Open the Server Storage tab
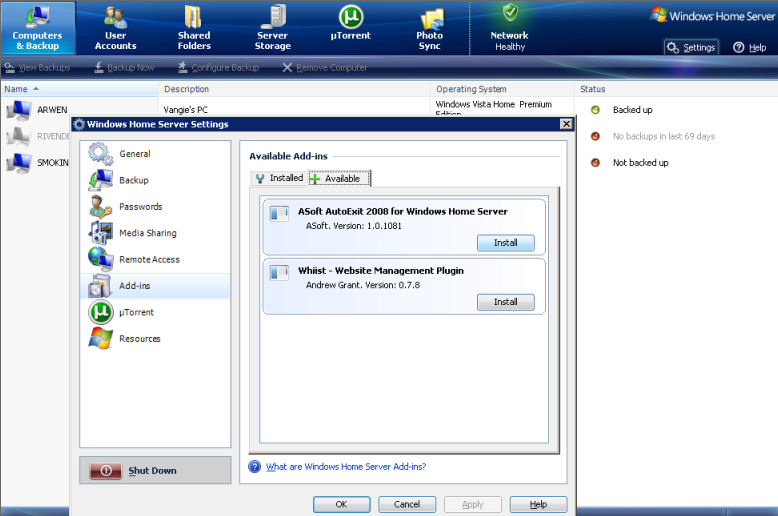Screen dimensions: 778x516 pos(272,28)
